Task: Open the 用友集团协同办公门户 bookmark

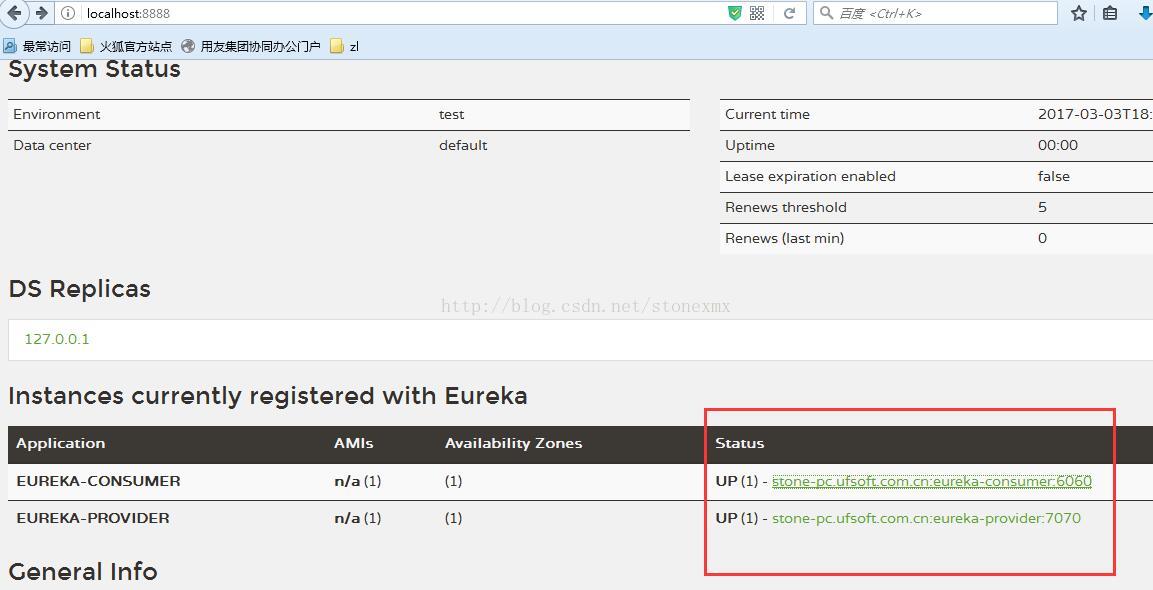Action: (x=251, y=46)
